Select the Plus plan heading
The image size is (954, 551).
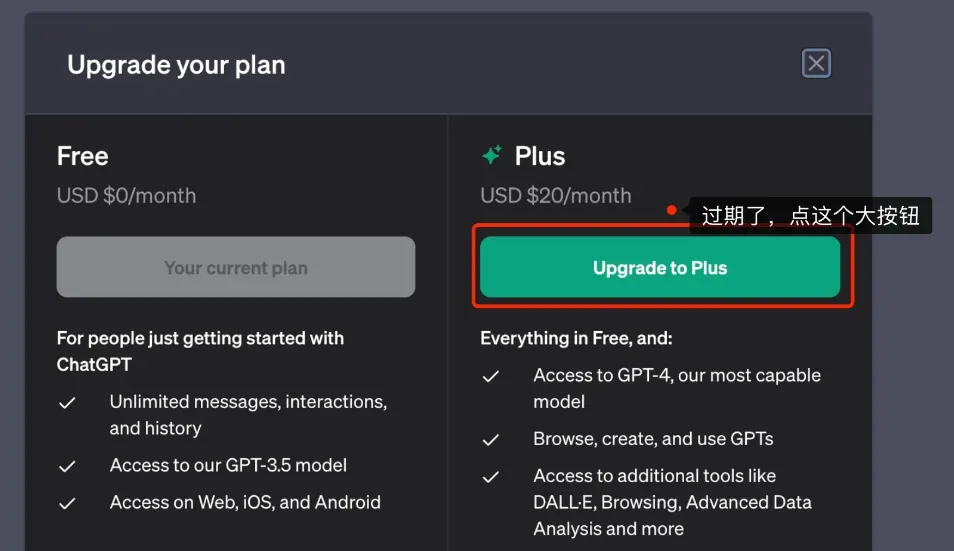[540, 156]
